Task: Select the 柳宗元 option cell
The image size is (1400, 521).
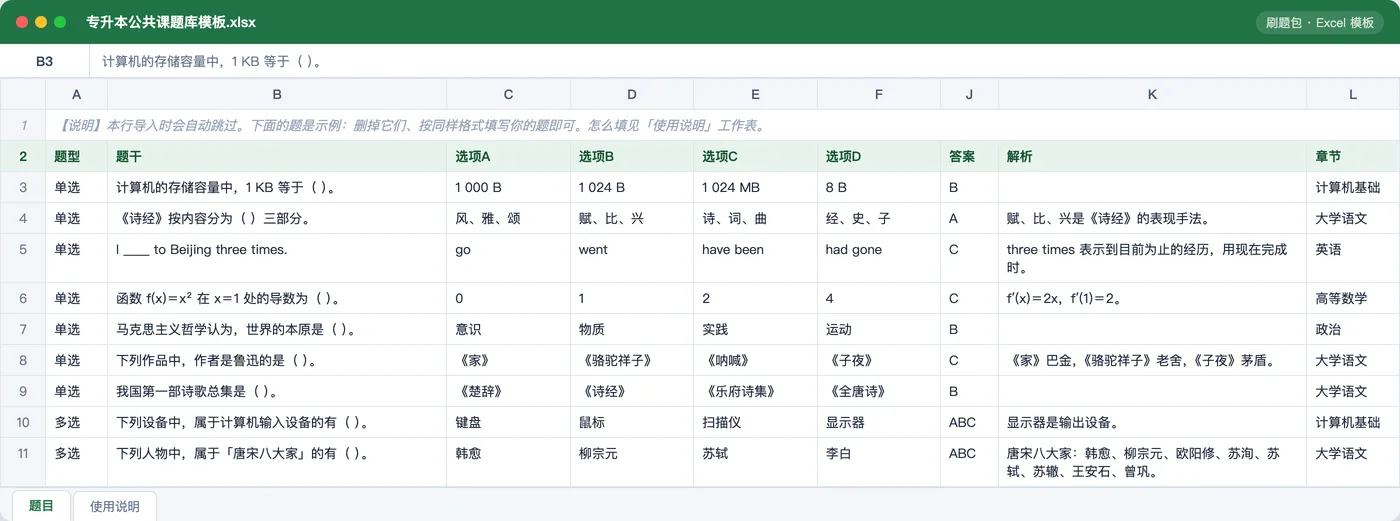Action: coord(632,462)
